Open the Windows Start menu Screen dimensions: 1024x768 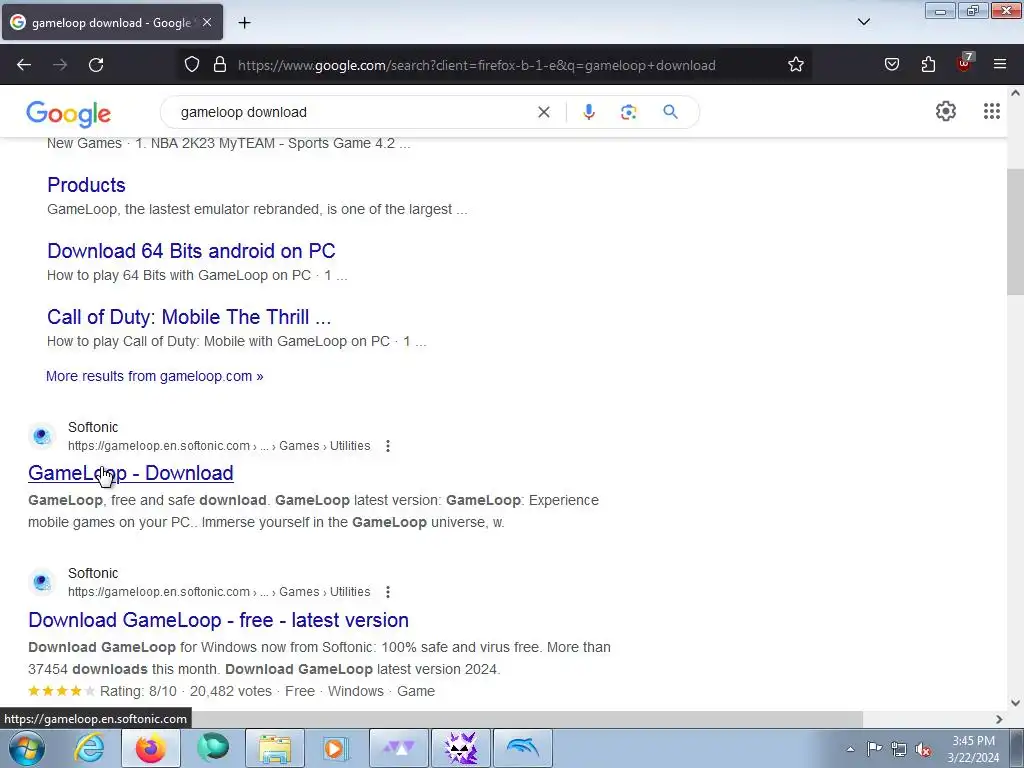(26, 748)
